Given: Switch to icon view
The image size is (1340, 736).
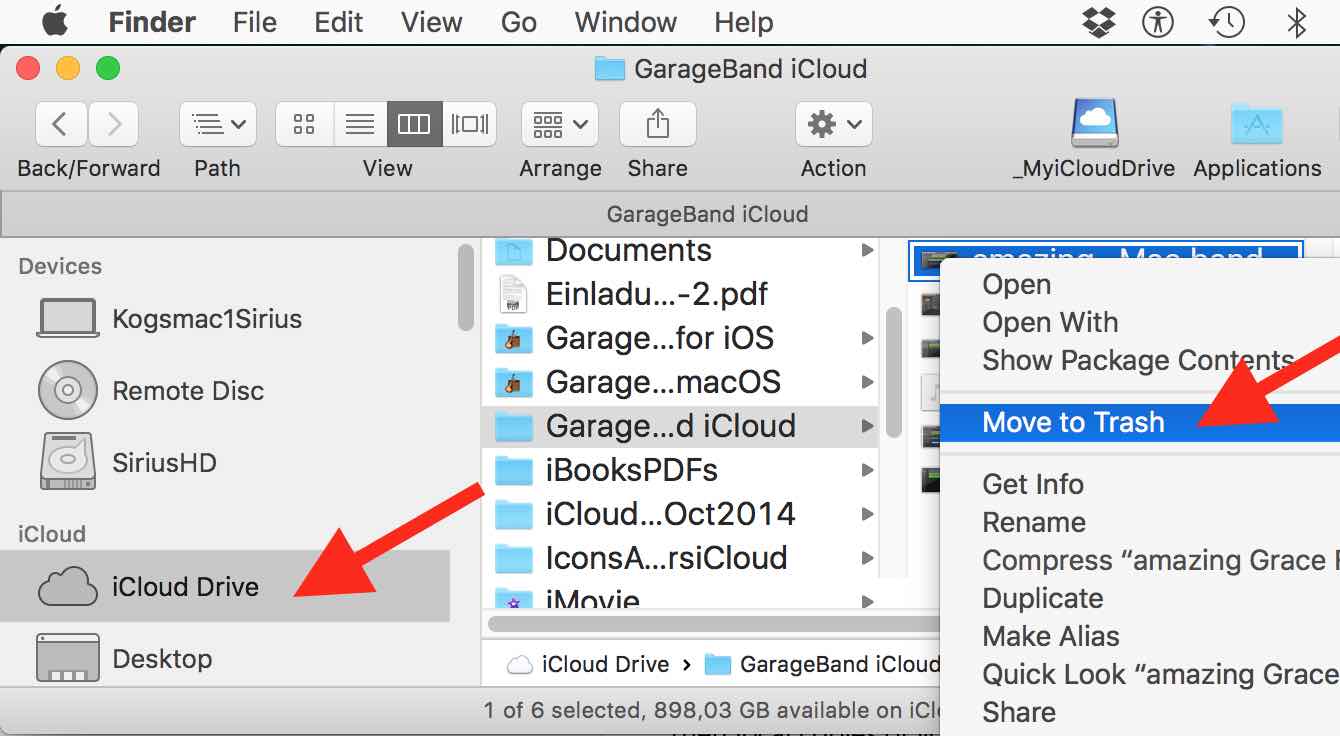Looking at the screenshot, I should coord(304,124).
